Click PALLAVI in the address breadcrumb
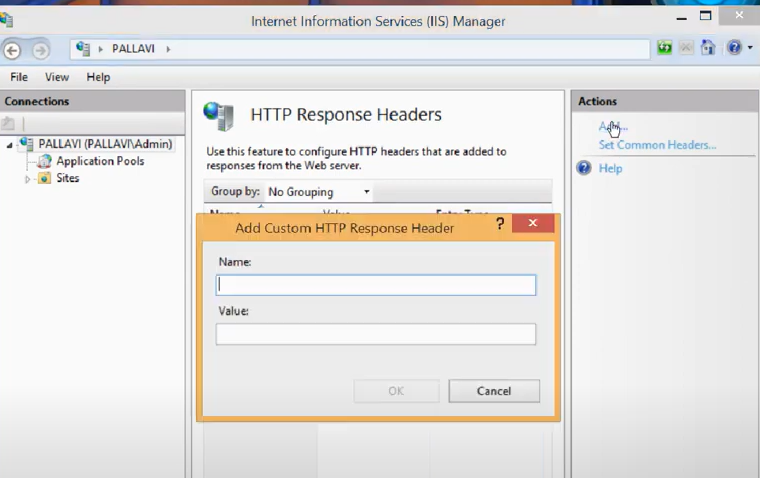The image size is (760, 478). coord(133,49)
